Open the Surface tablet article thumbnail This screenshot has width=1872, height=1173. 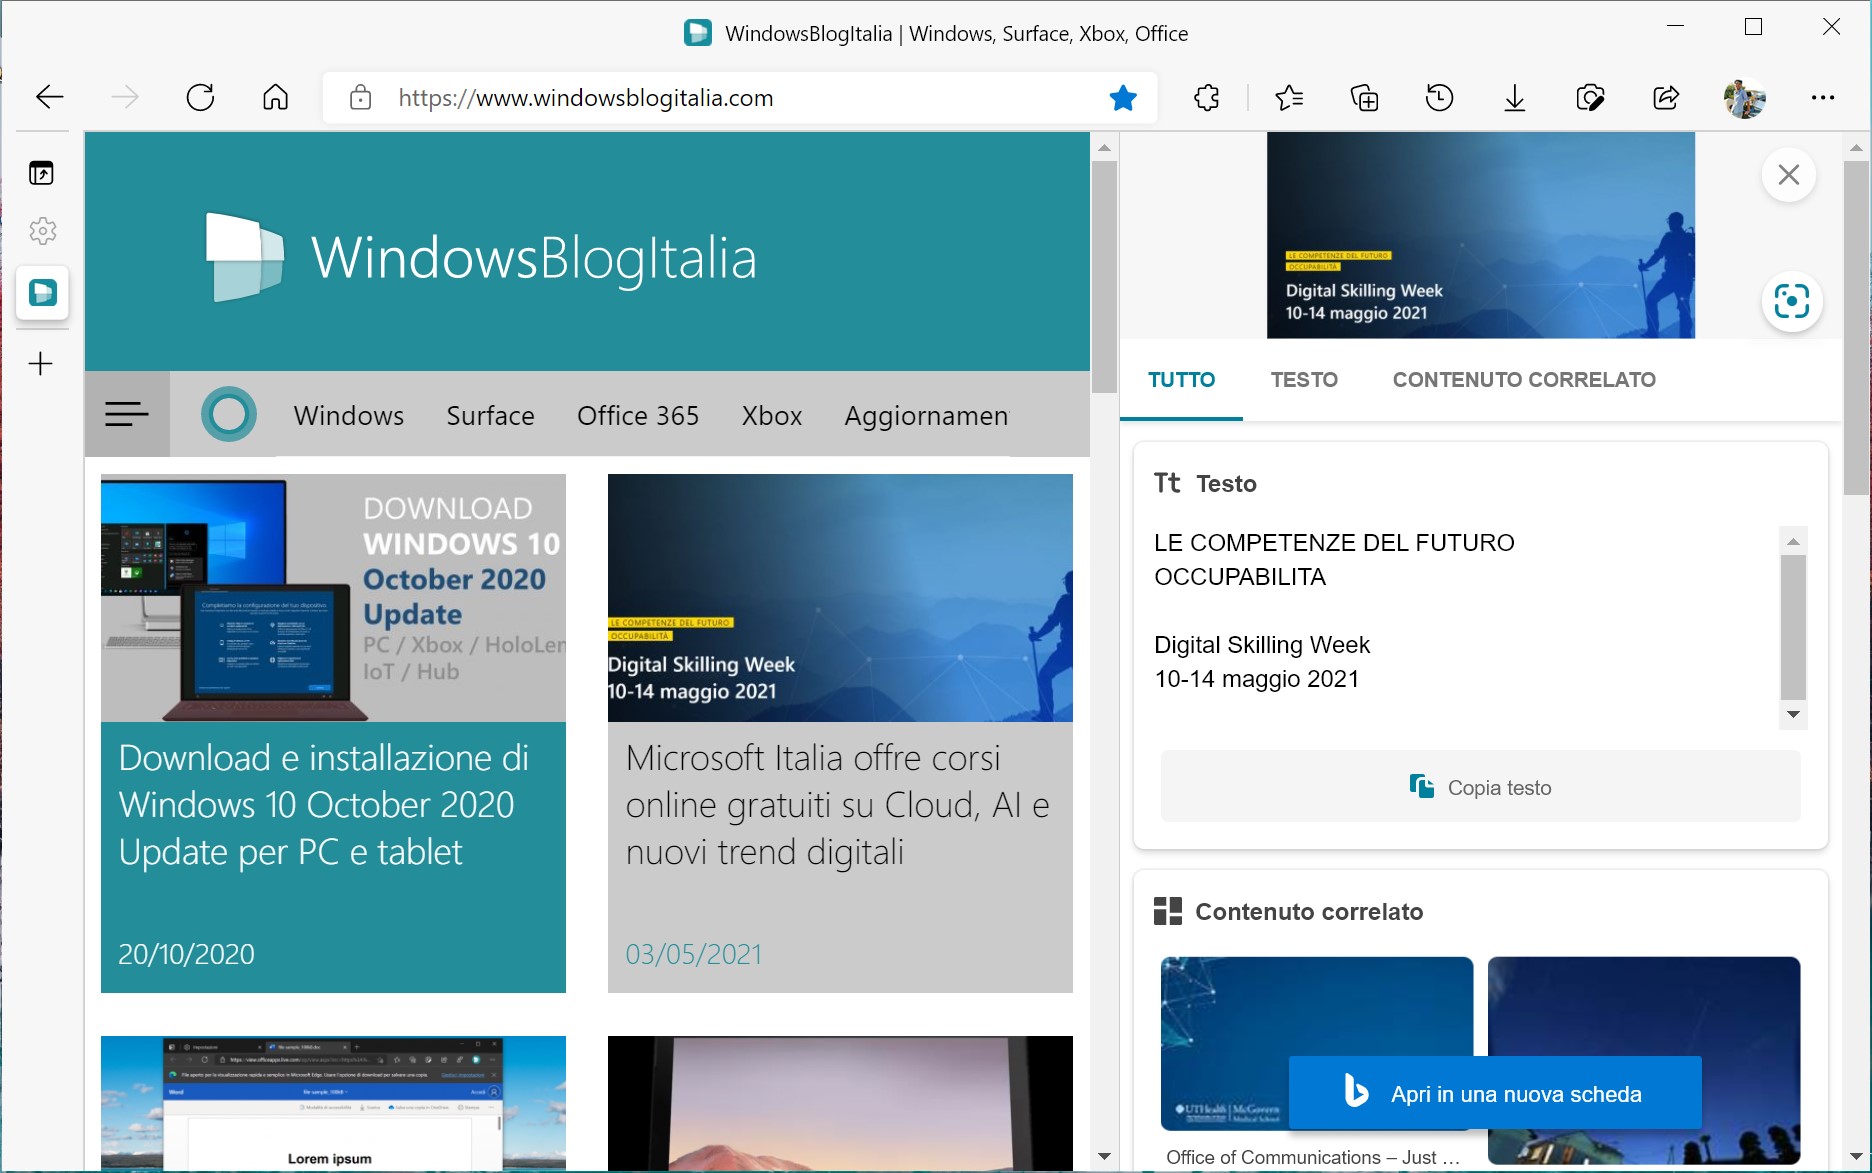pos(840,1102)
